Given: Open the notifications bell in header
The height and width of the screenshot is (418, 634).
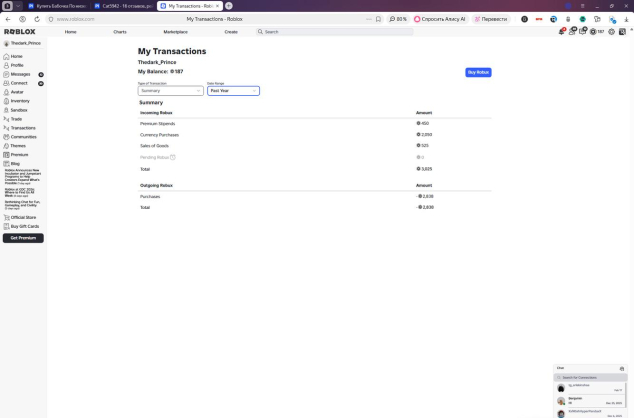Looking at the screenshot, I should [561, 32].
